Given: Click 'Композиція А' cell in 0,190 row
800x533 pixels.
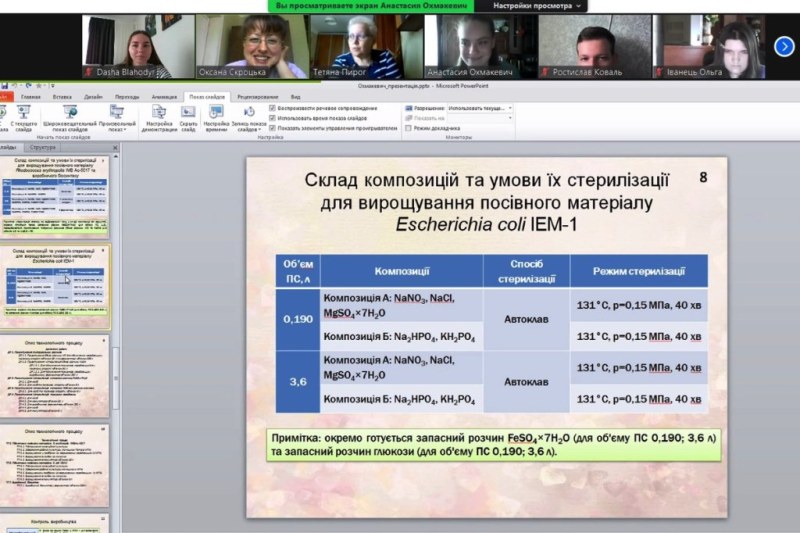Looking at the screenshot, I should pyautogui.click(x=402, y=305).
